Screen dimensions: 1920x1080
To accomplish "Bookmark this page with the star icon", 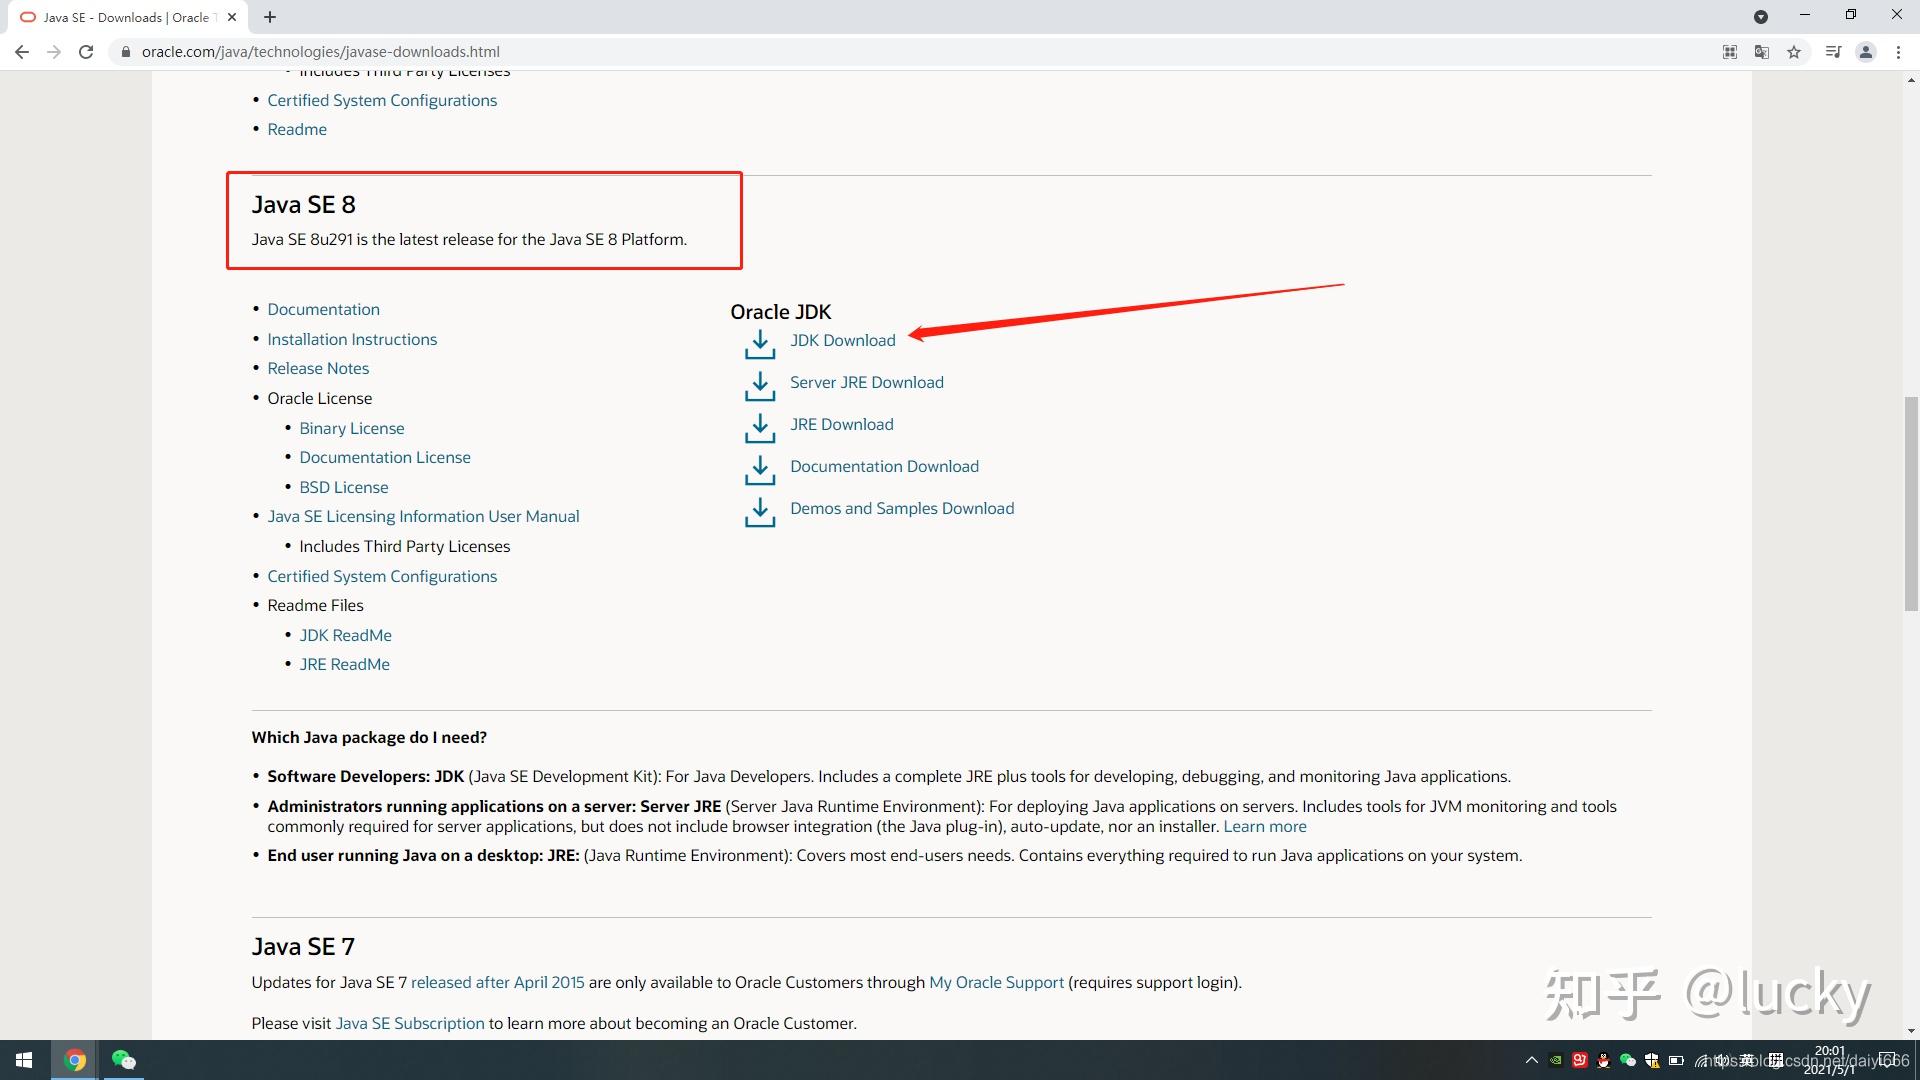I will (x=1794, y=52).
